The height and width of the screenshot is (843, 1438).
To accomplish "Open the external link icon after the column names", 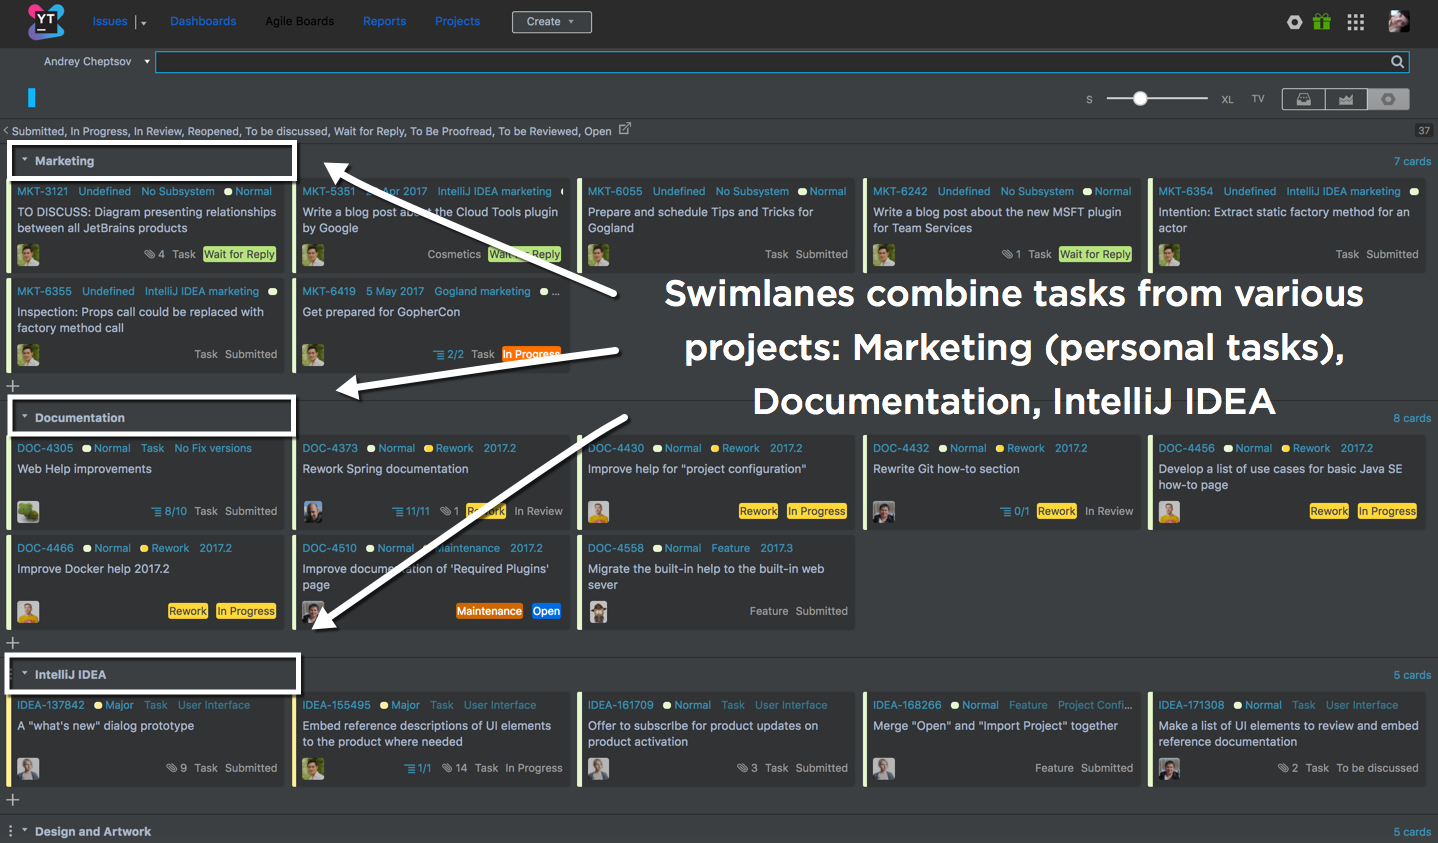I will (x=625, y=129).
